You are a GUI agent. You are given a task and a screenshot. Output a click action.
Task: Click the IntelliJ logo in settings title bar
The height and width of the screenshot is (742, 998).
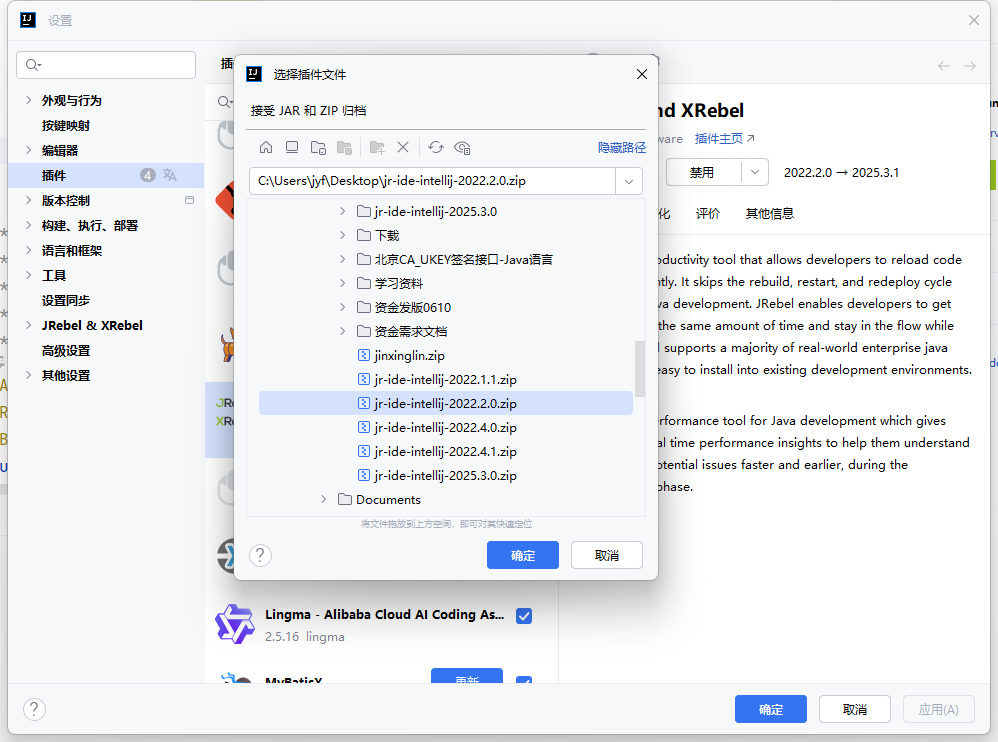coord(28,20)
